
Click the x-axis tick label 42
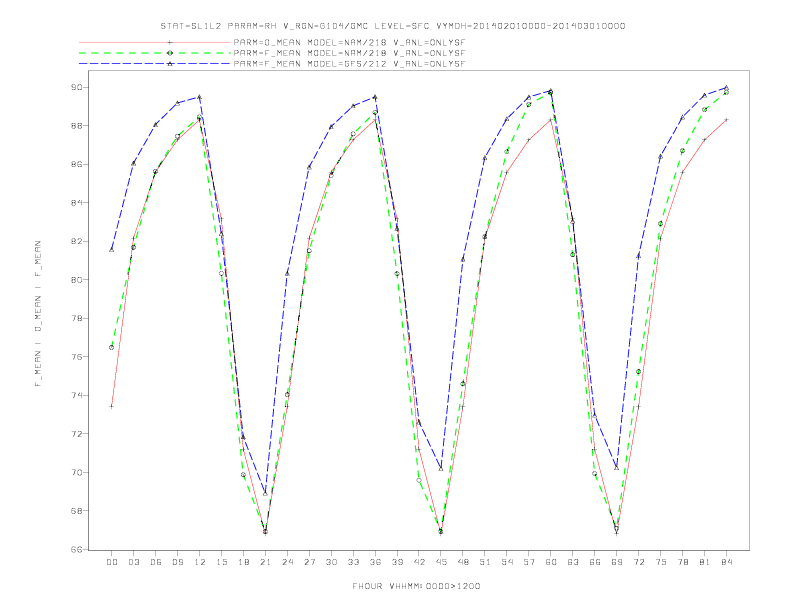419,562
